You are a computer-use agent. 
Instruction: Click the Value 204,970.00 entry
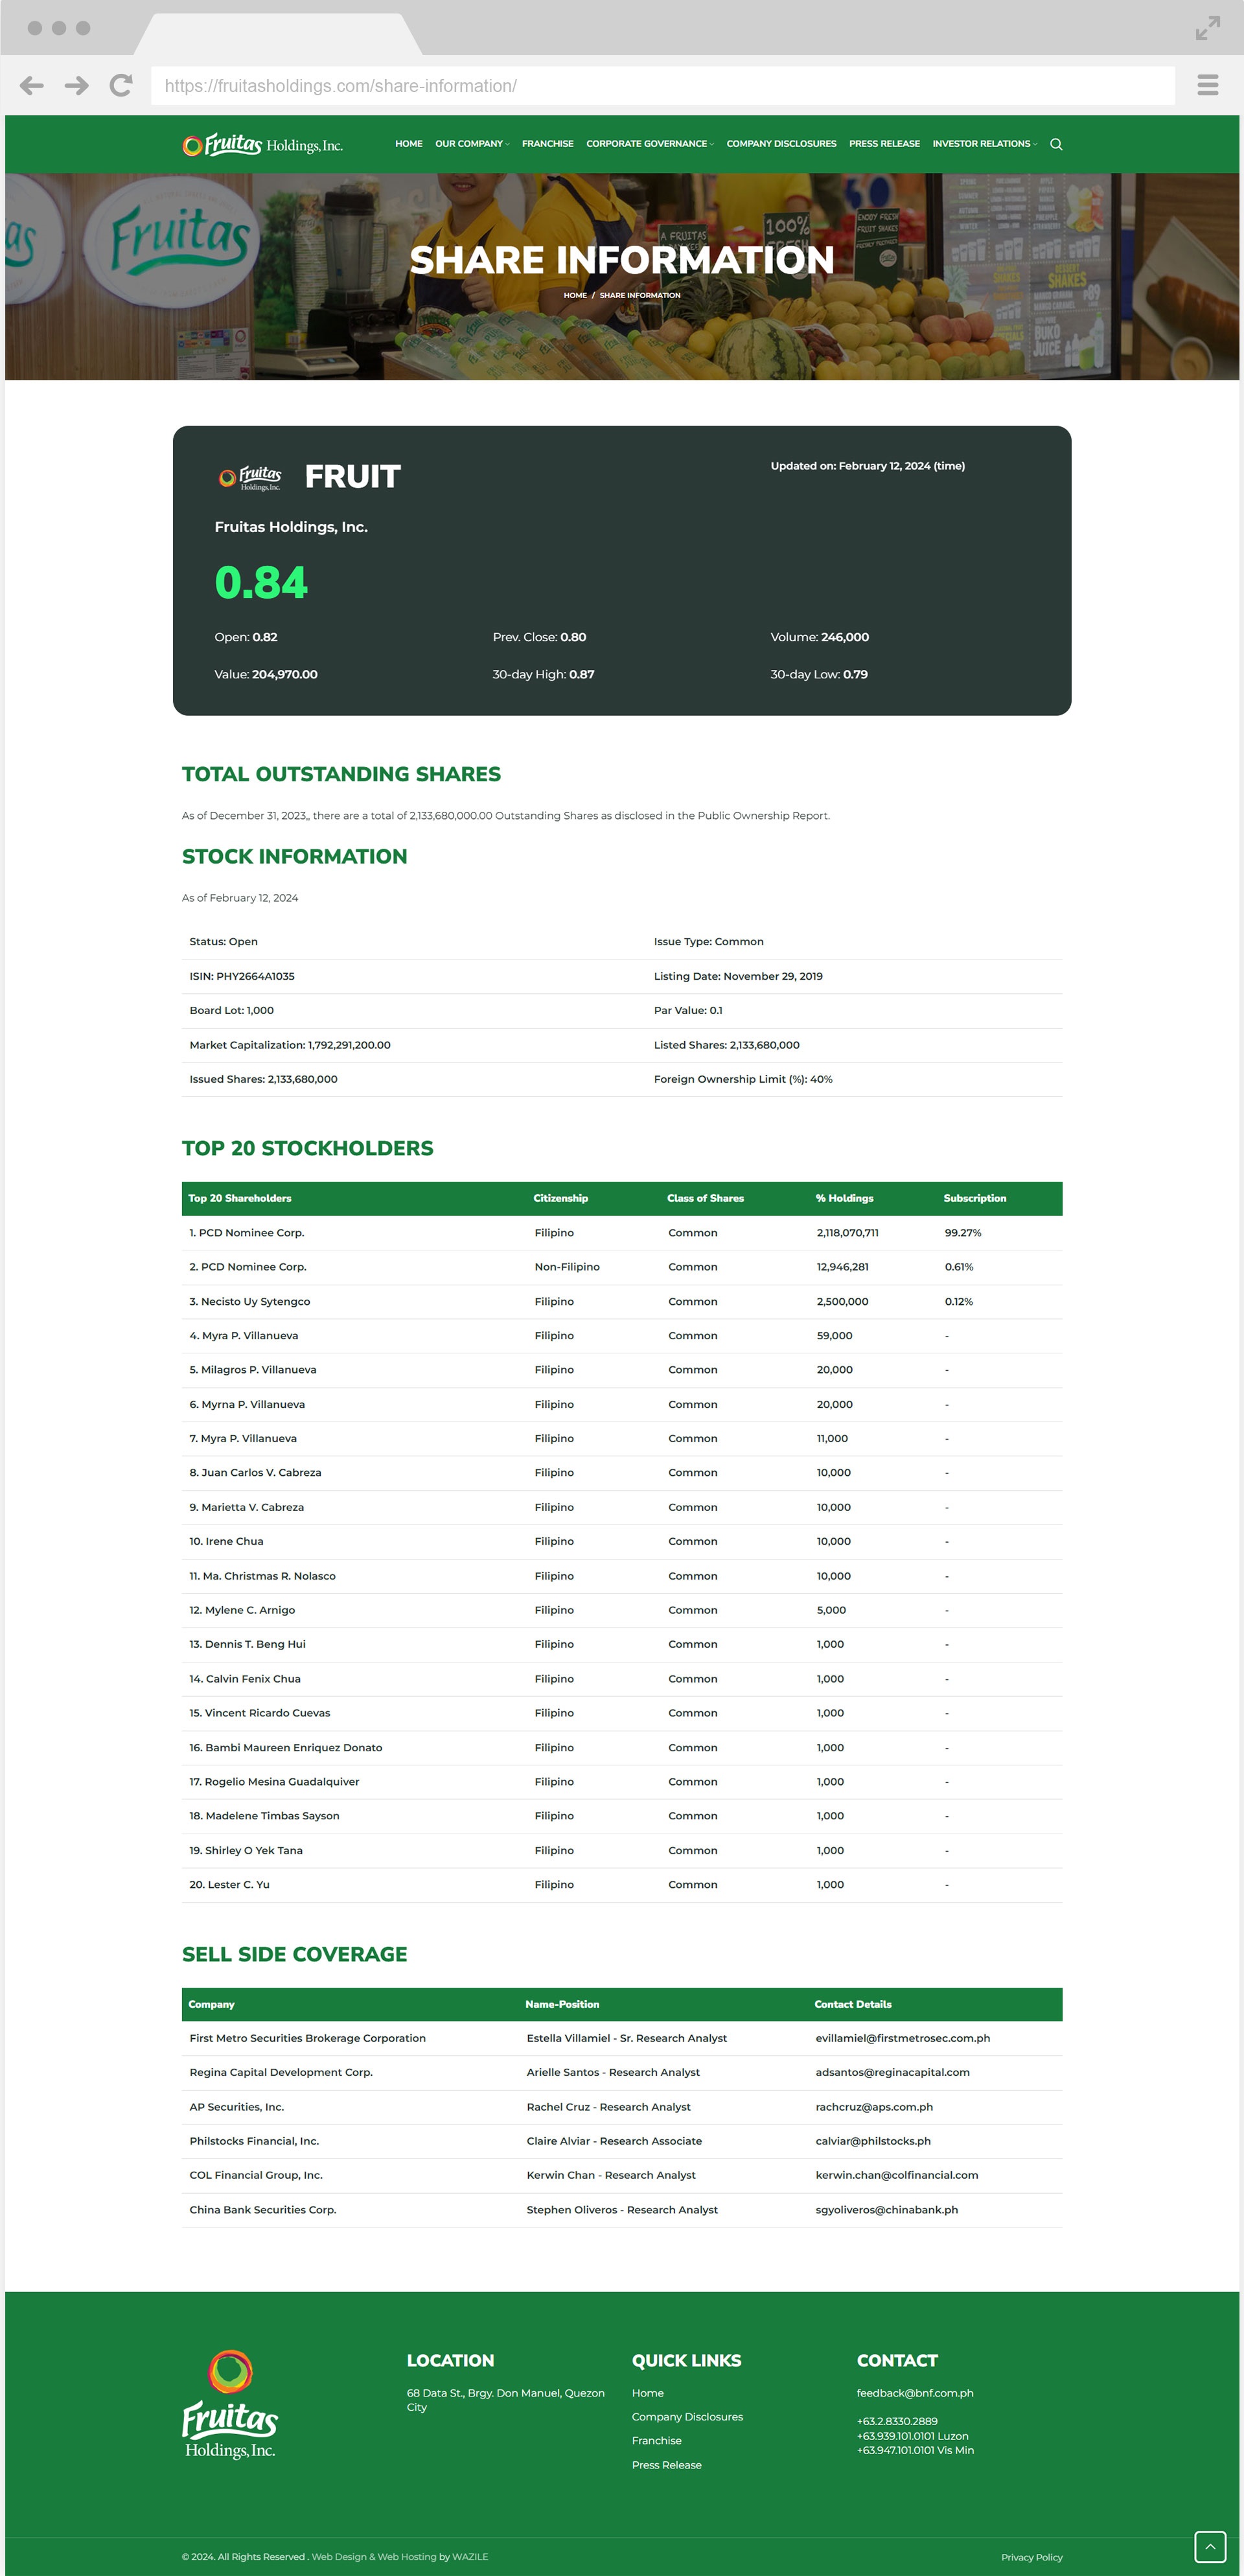(266, 674)
